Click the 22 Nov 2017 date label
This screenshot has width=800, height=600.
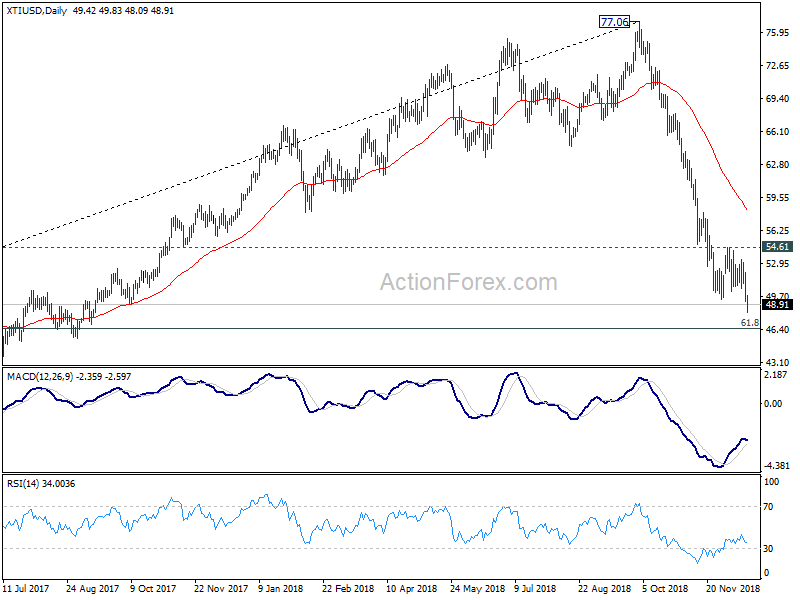[x=221, y=588]
